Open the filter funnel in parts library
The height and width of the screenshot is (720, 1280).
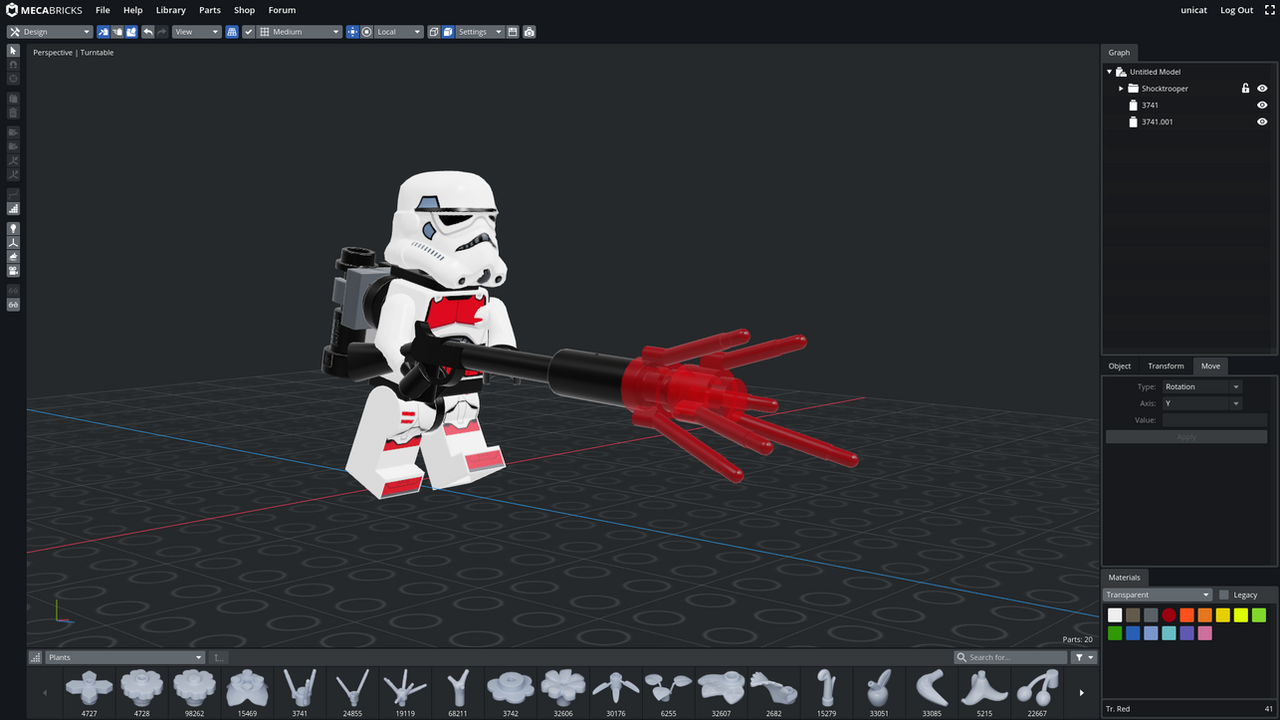coord(1084,657)
